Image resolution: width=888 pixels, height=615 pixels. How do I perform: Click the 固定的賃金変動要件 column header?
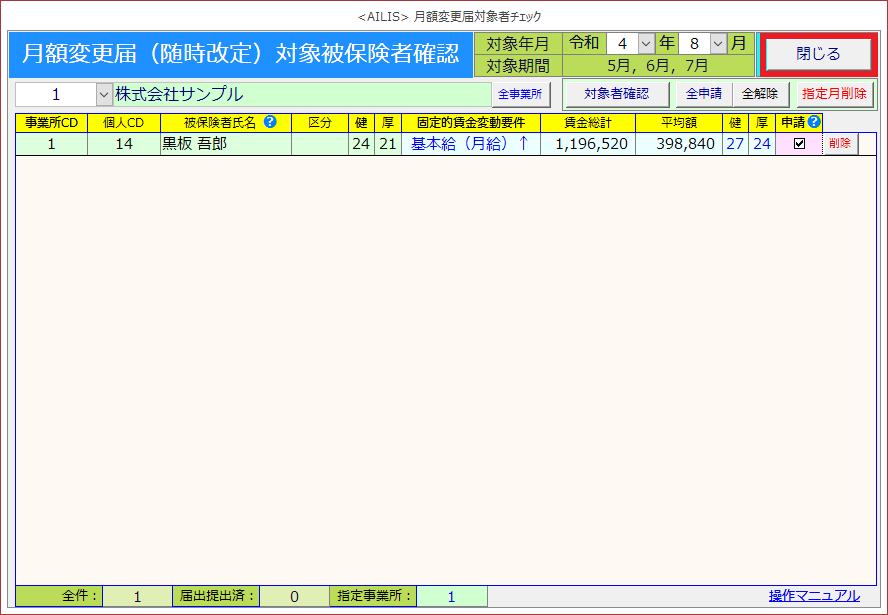(470, 123)
